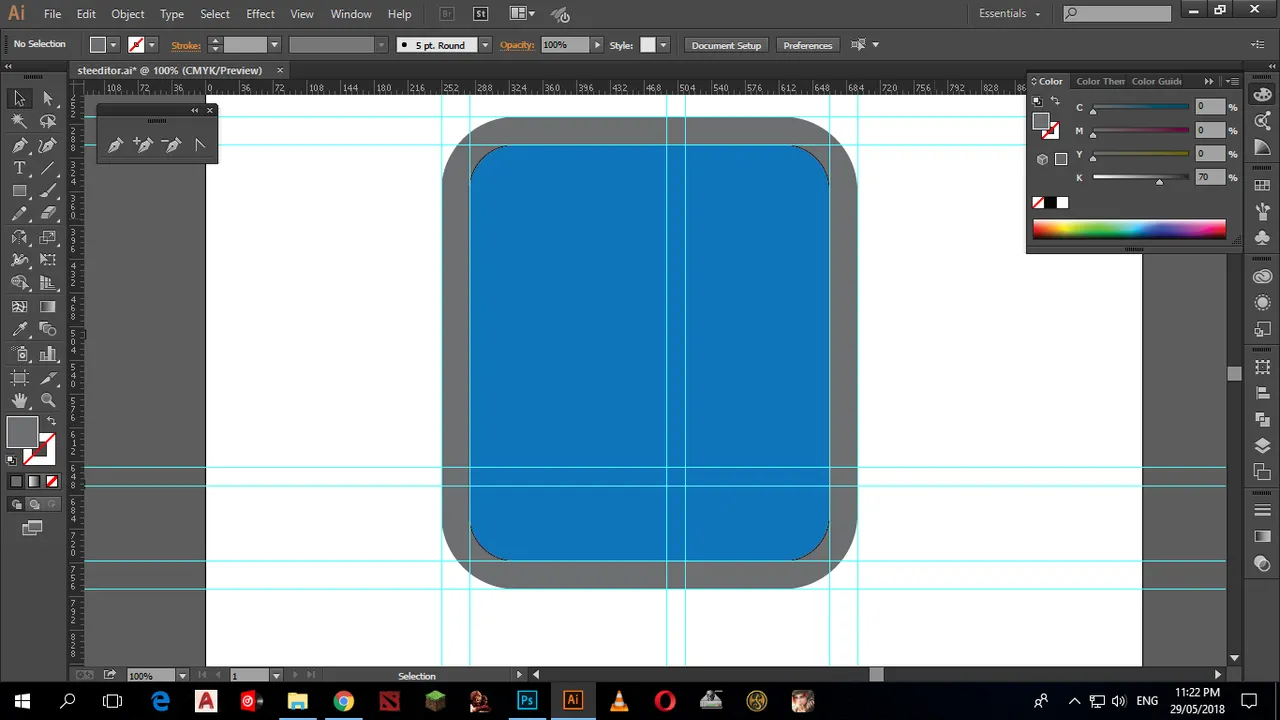The width and height of the screenshot is (1280, 720).
Task: Open fill color dropdown in control bar
Action: [113, 45]
